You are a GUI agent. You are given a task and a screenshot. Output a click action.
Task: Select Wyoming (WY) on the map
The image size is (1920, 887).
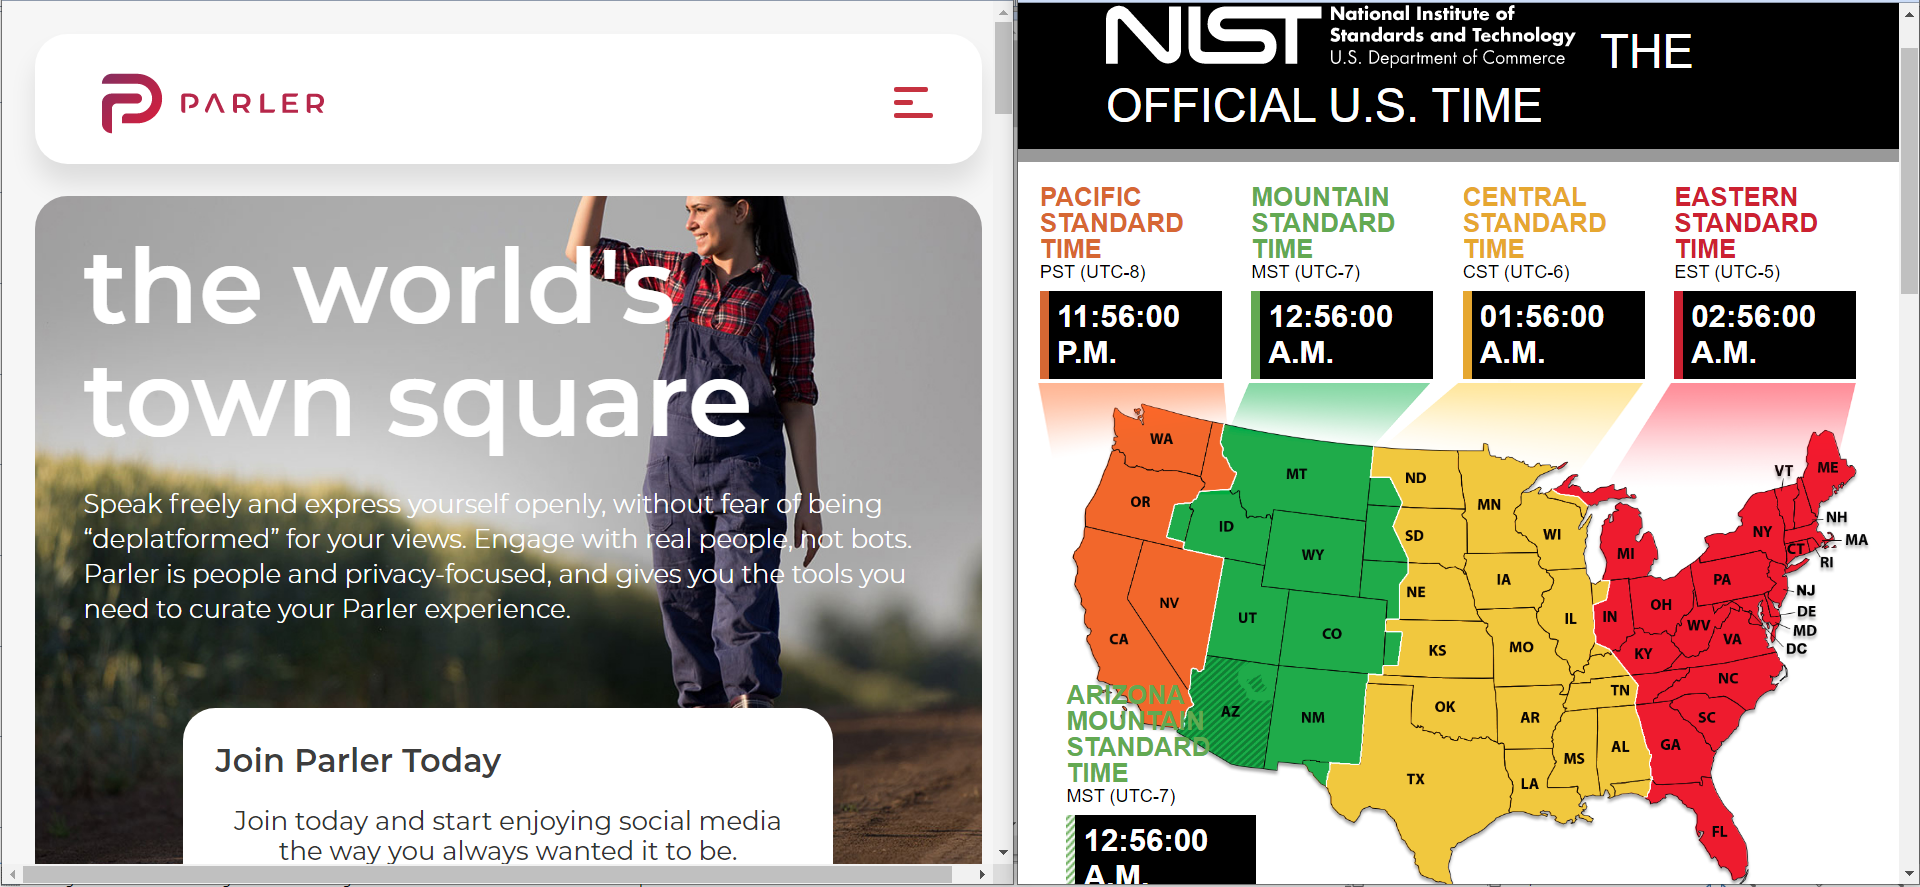click(x=1312, y=555)
